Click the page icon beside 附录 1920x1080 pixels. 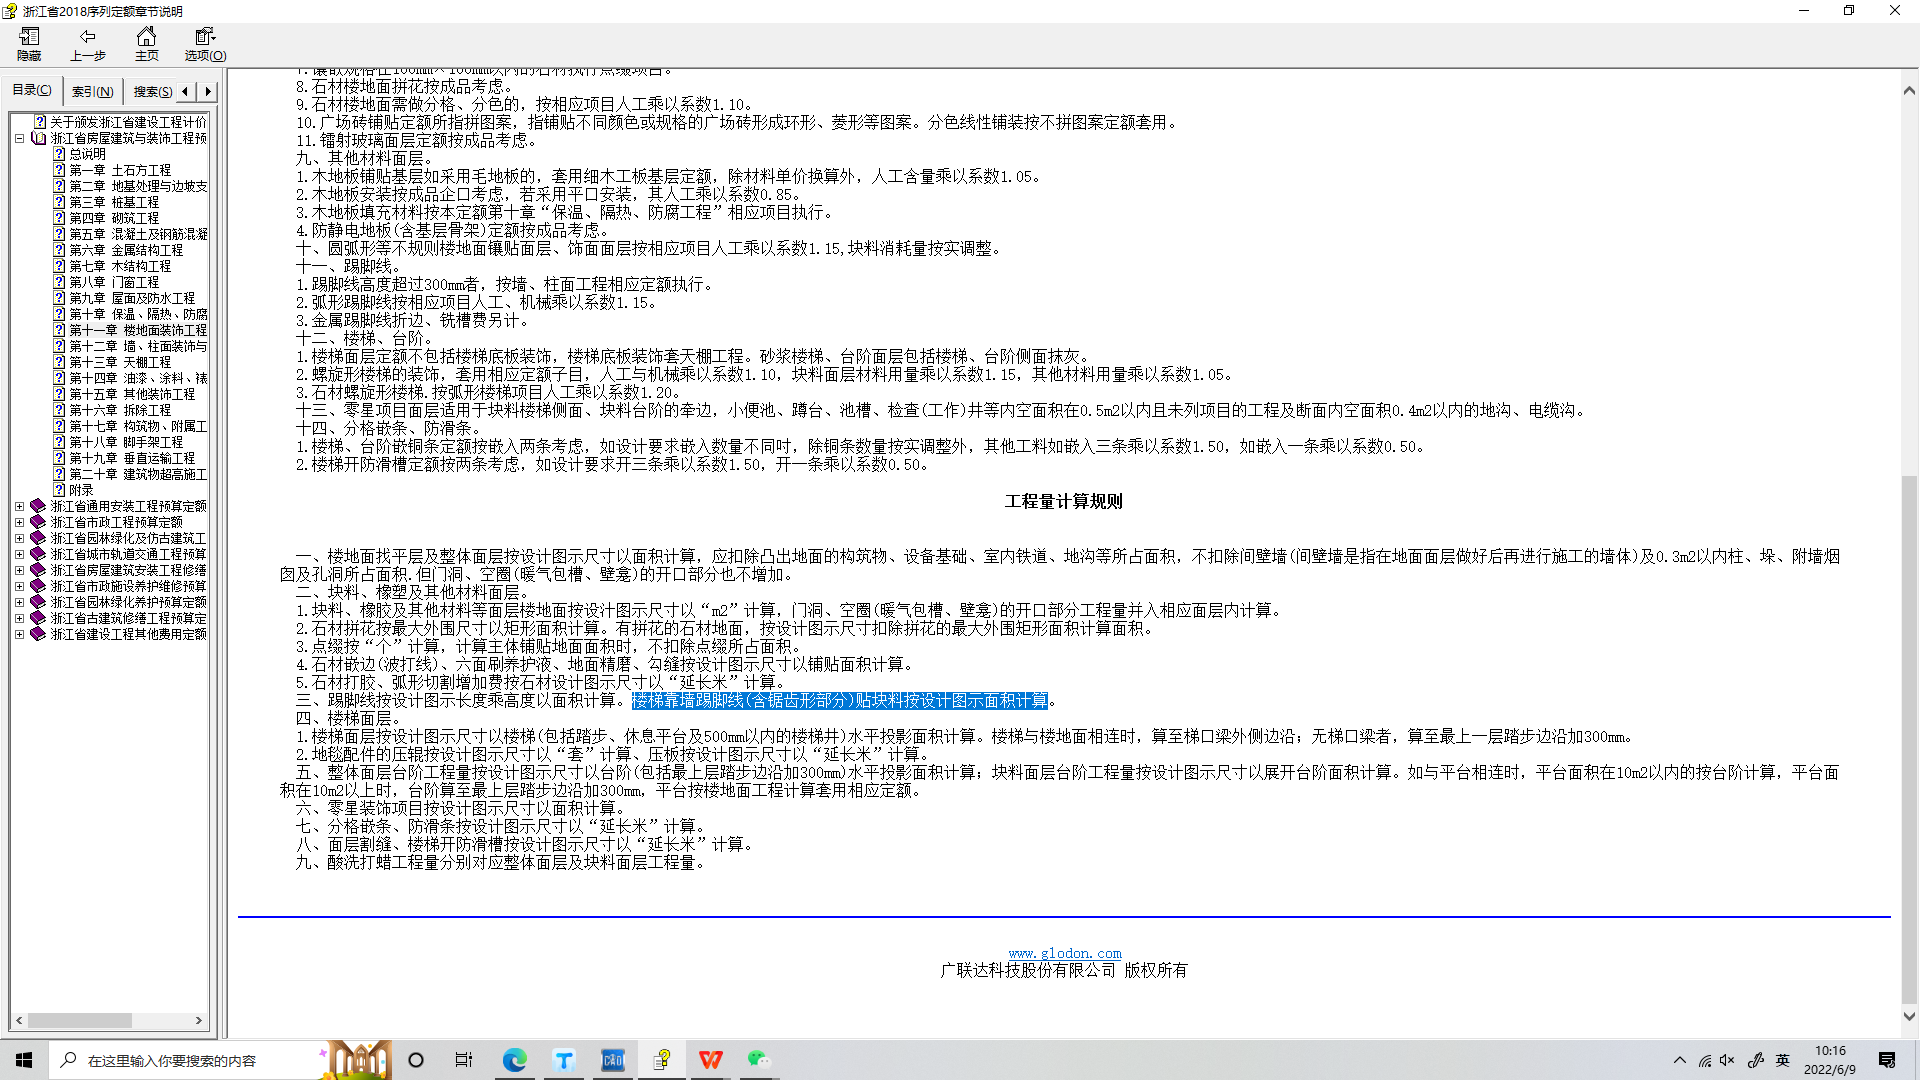59,490
